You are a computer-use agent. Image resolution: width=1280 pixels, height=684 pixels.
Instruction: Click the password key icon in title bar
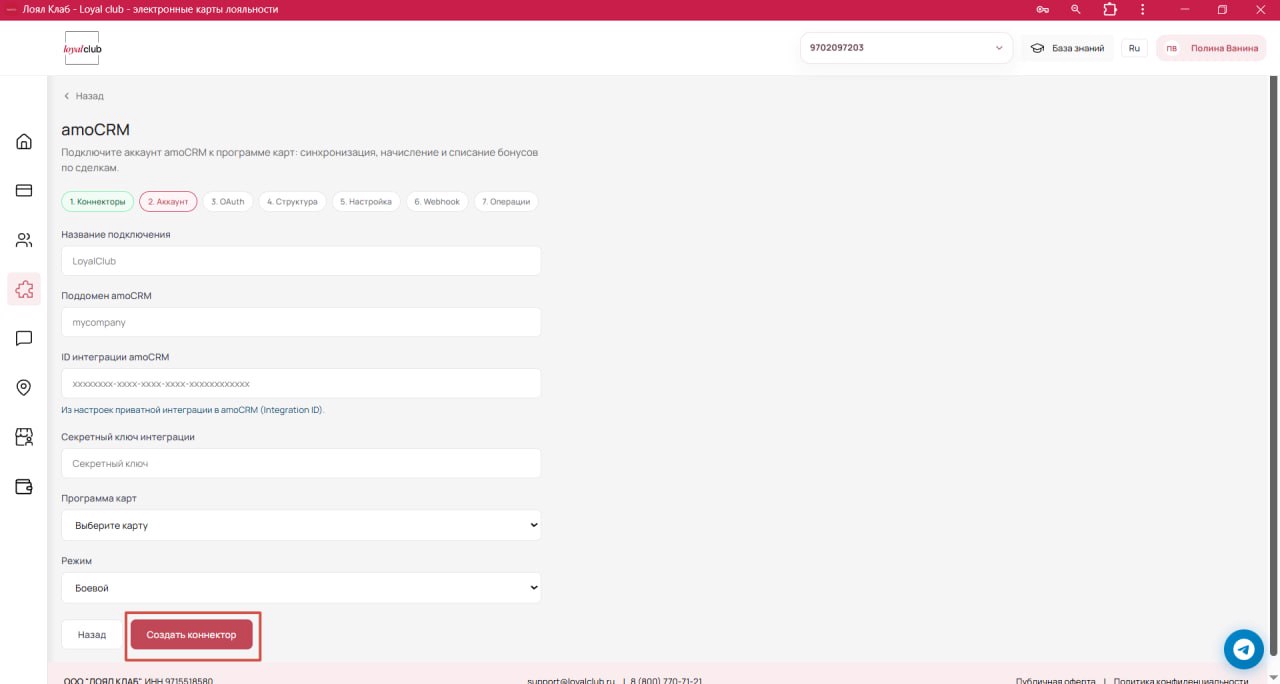point(1043,9)
